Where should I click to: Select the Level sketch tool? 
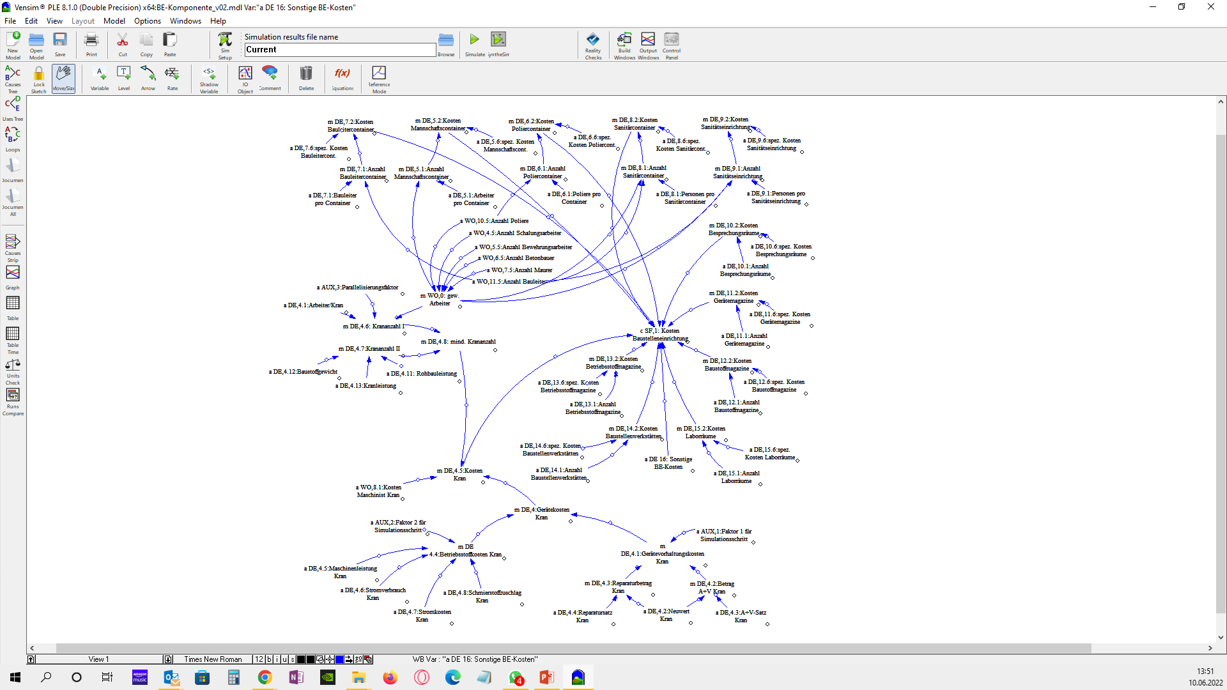[x=124, y=76]
